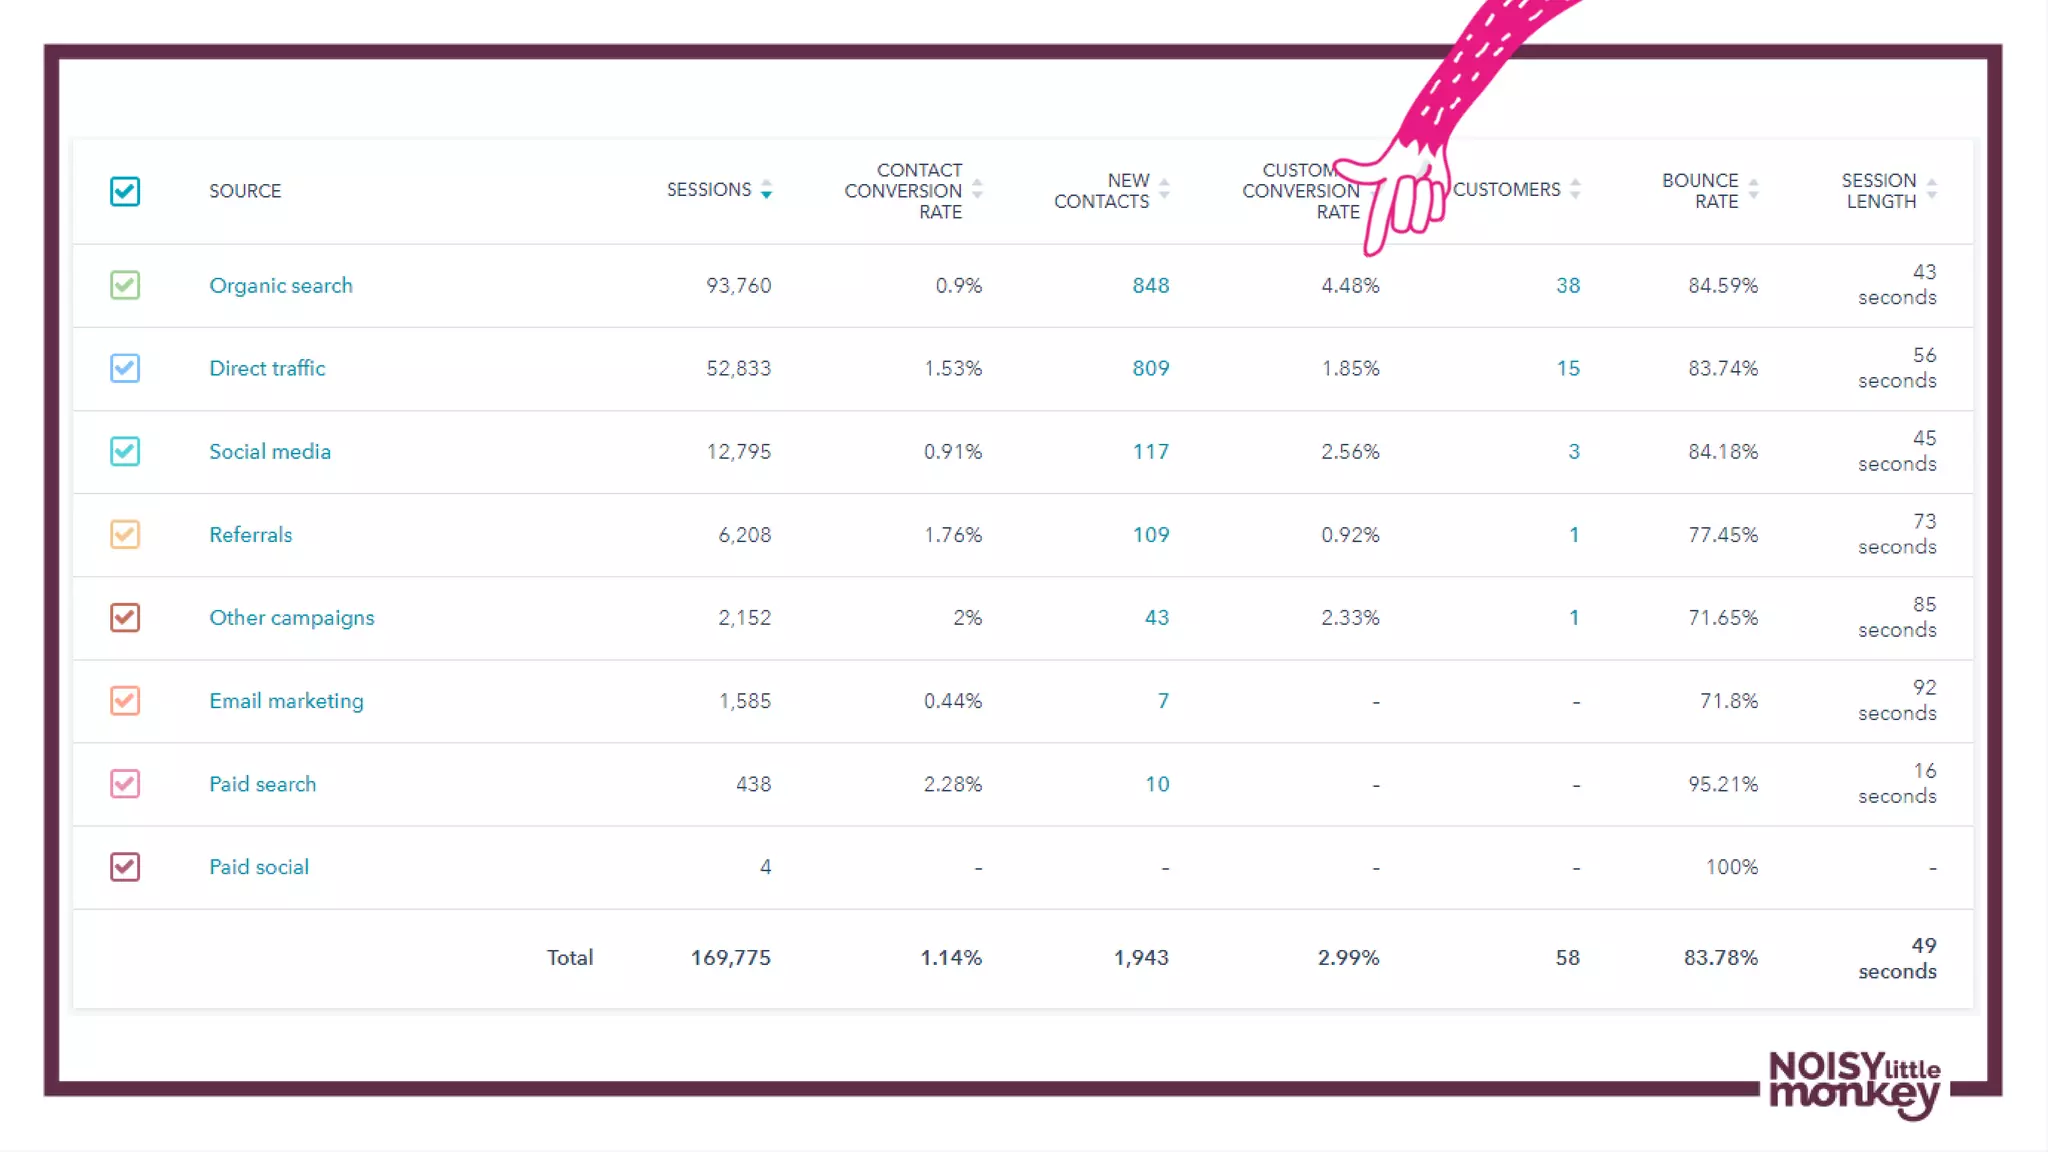Uncheck the Organic search checkbox
This screenshot has height=1152, width=2048.
click(125, 285)
